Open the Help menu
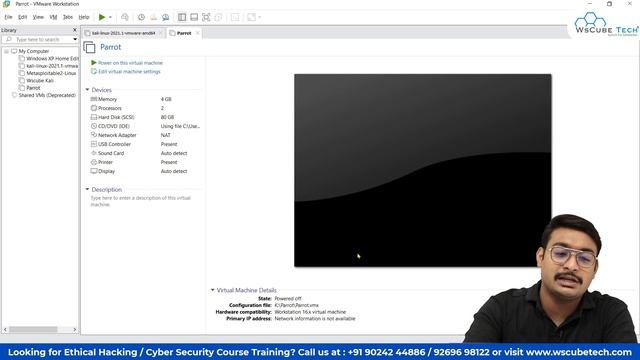The width and height of the screenshot is (640, 360). click(84, 17)
